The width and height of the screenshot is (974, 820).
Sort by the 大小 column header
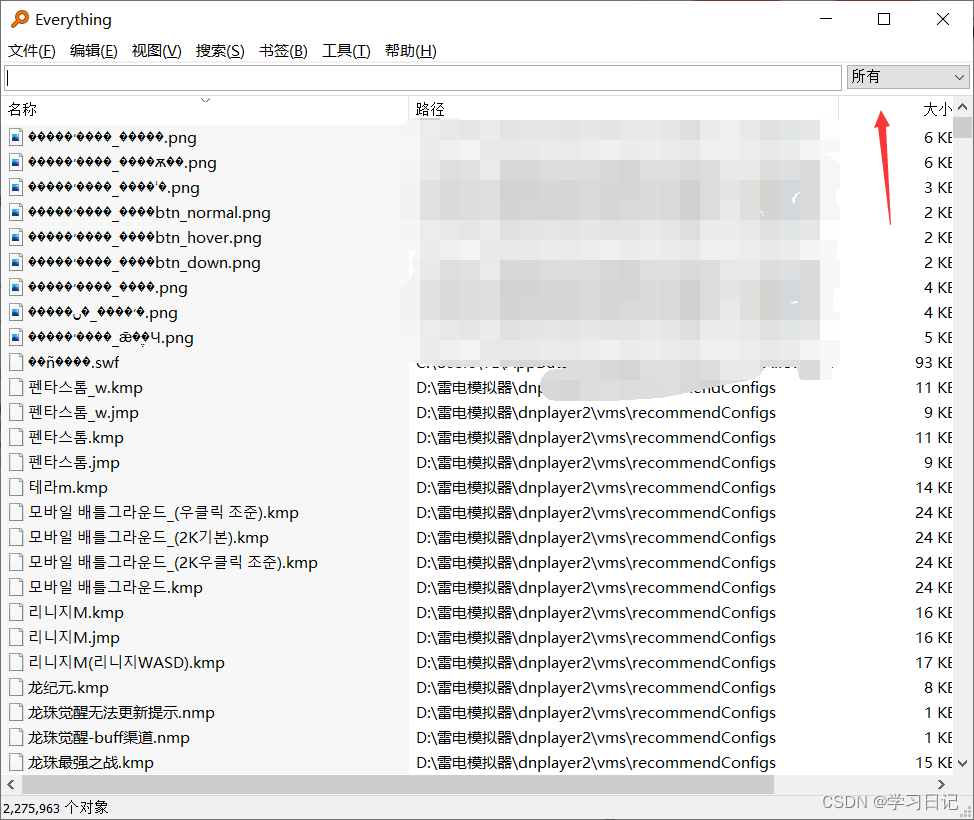coord(896,109)
